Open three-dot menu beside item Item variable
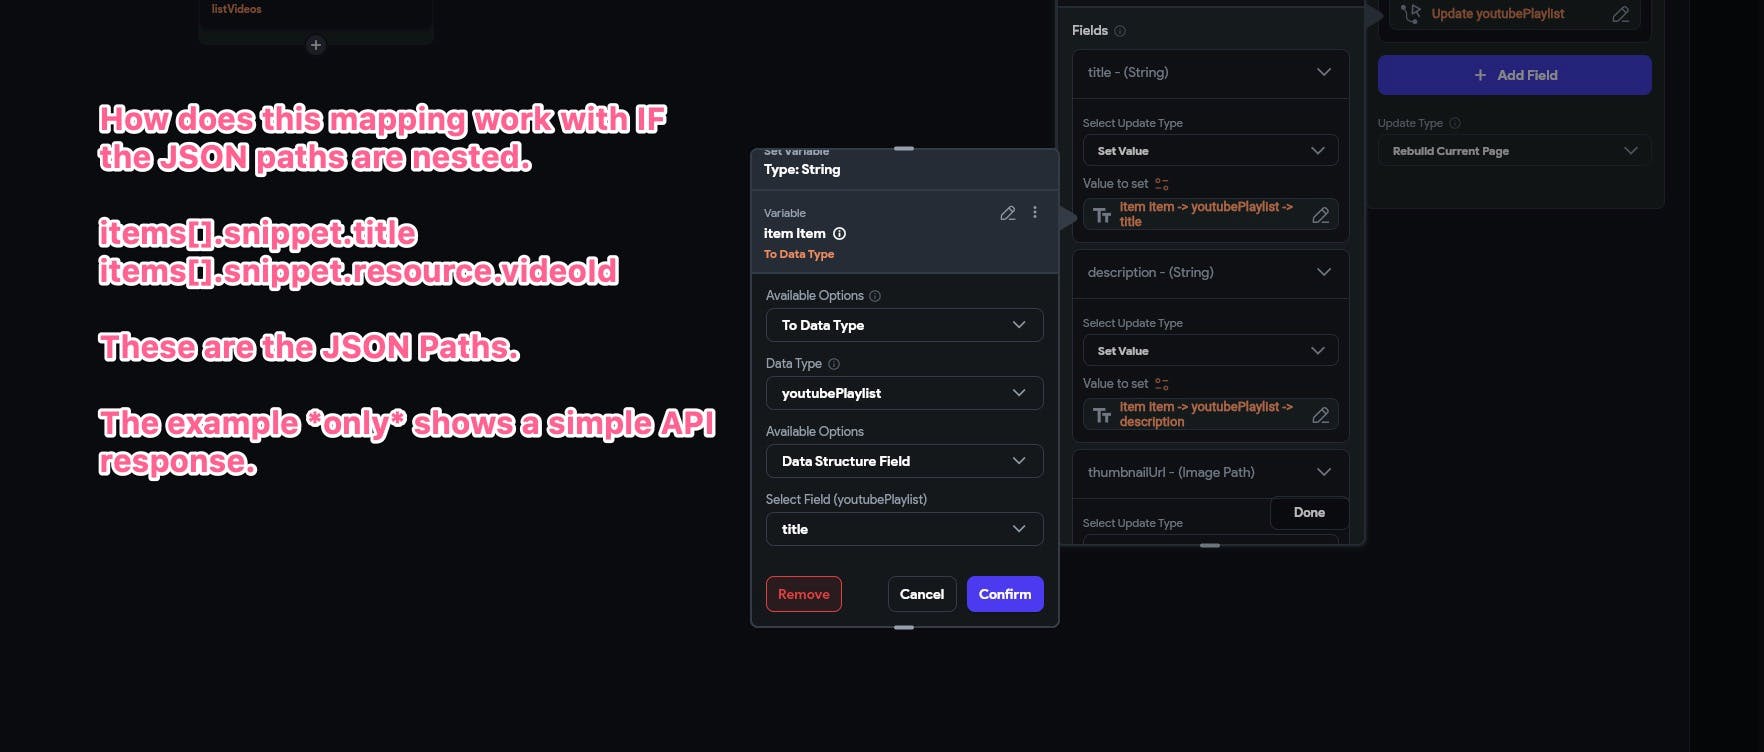Screen dimensions: 1764x752 tap(1035, 213)
